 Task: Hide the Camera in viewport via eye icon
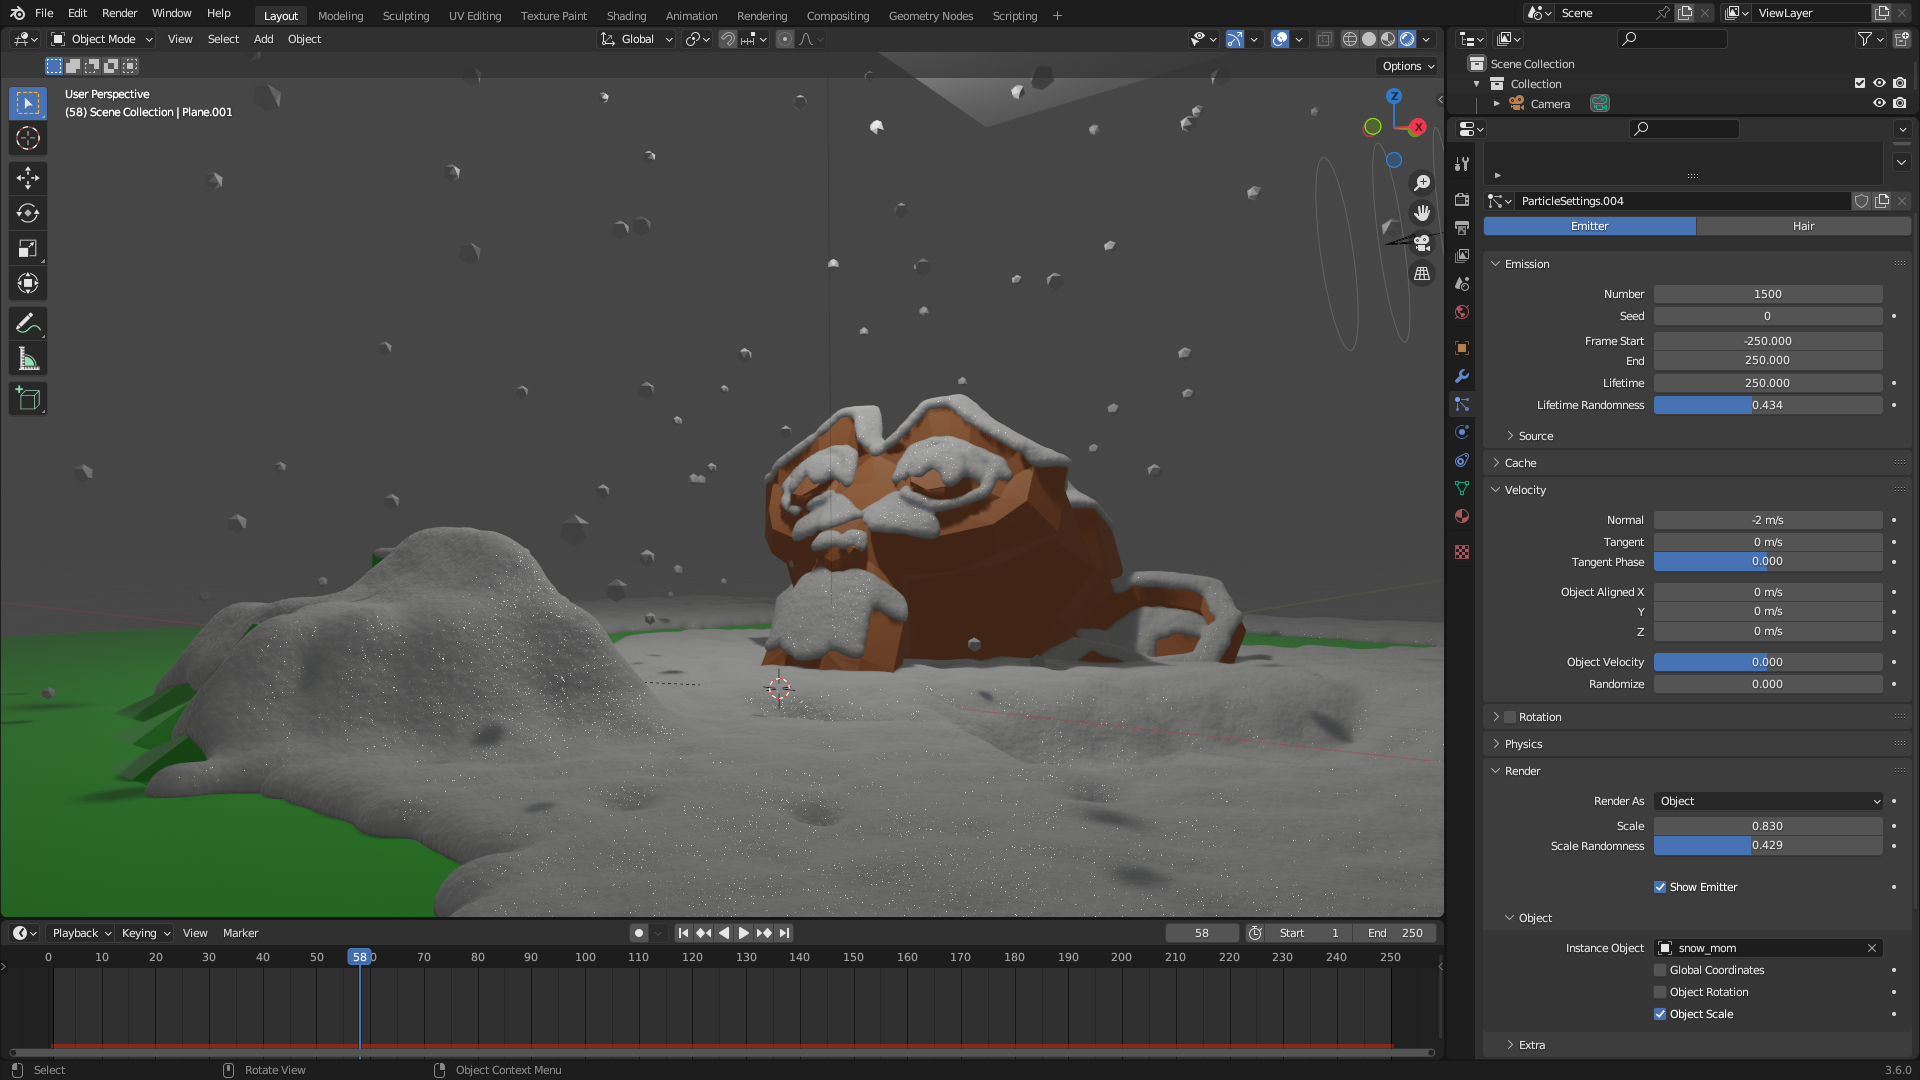(1879, 103)
